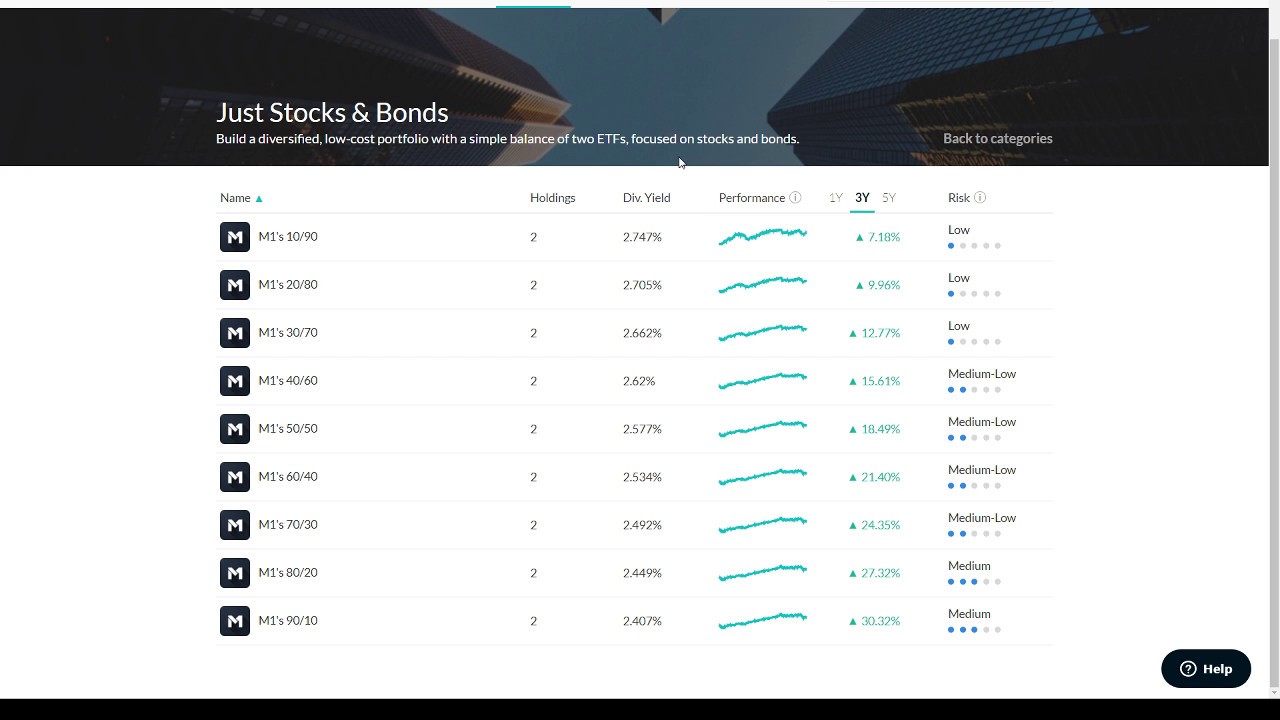The width and height of the screenshot is (1280, 720).
Task: Click the 2.705% dividend yield
Action: pyautogui.click(x=642, y=285)
